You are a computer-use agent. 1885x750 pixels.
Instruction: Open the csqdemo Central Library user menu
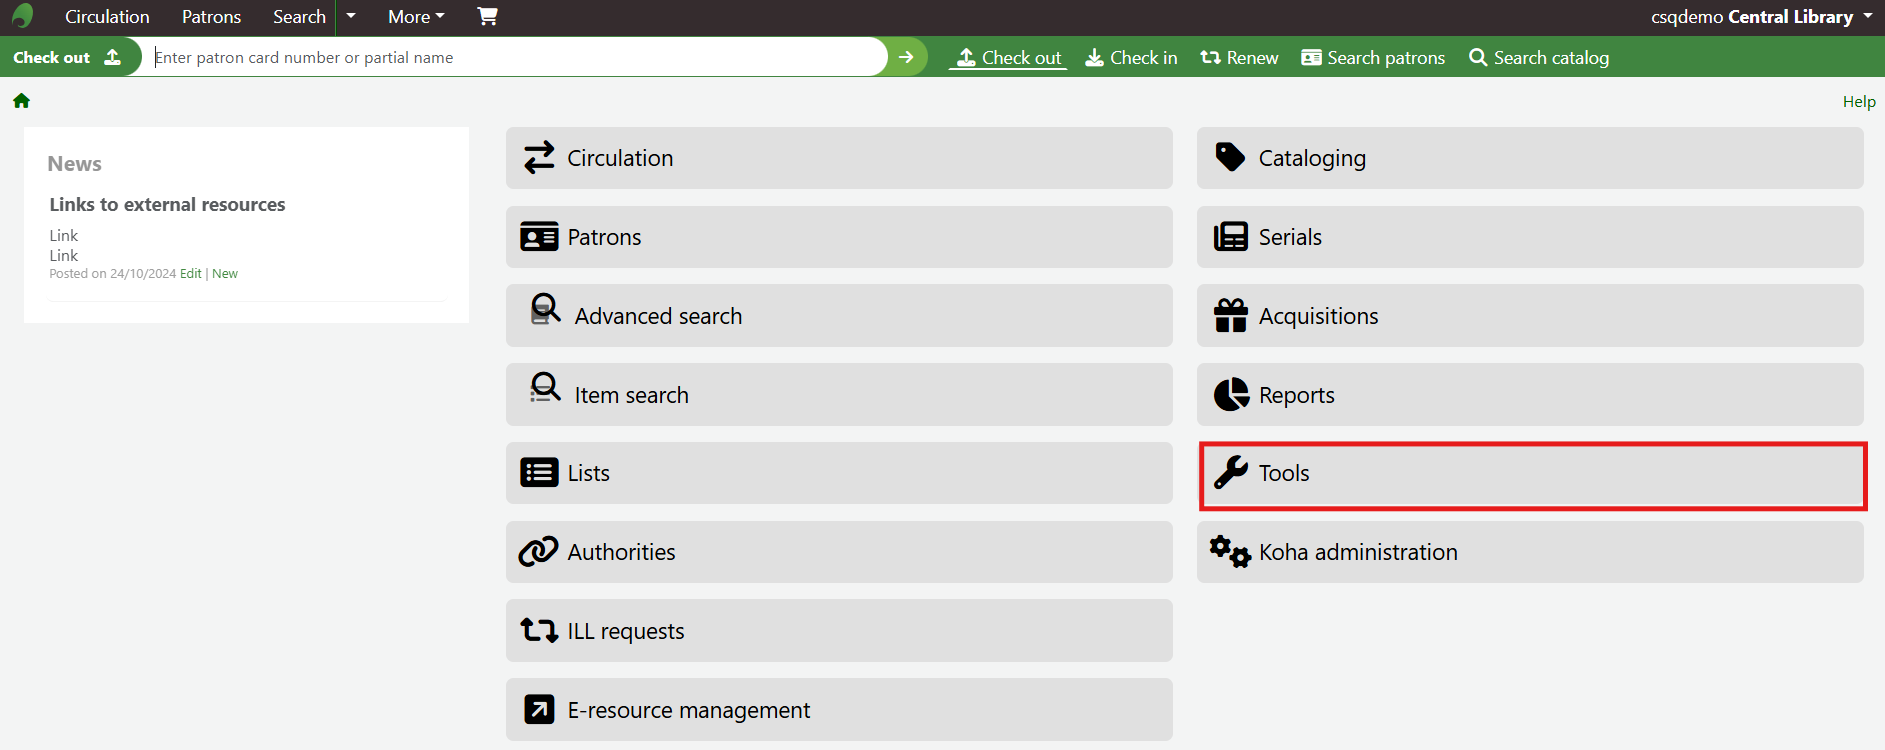pos(1761,16)
